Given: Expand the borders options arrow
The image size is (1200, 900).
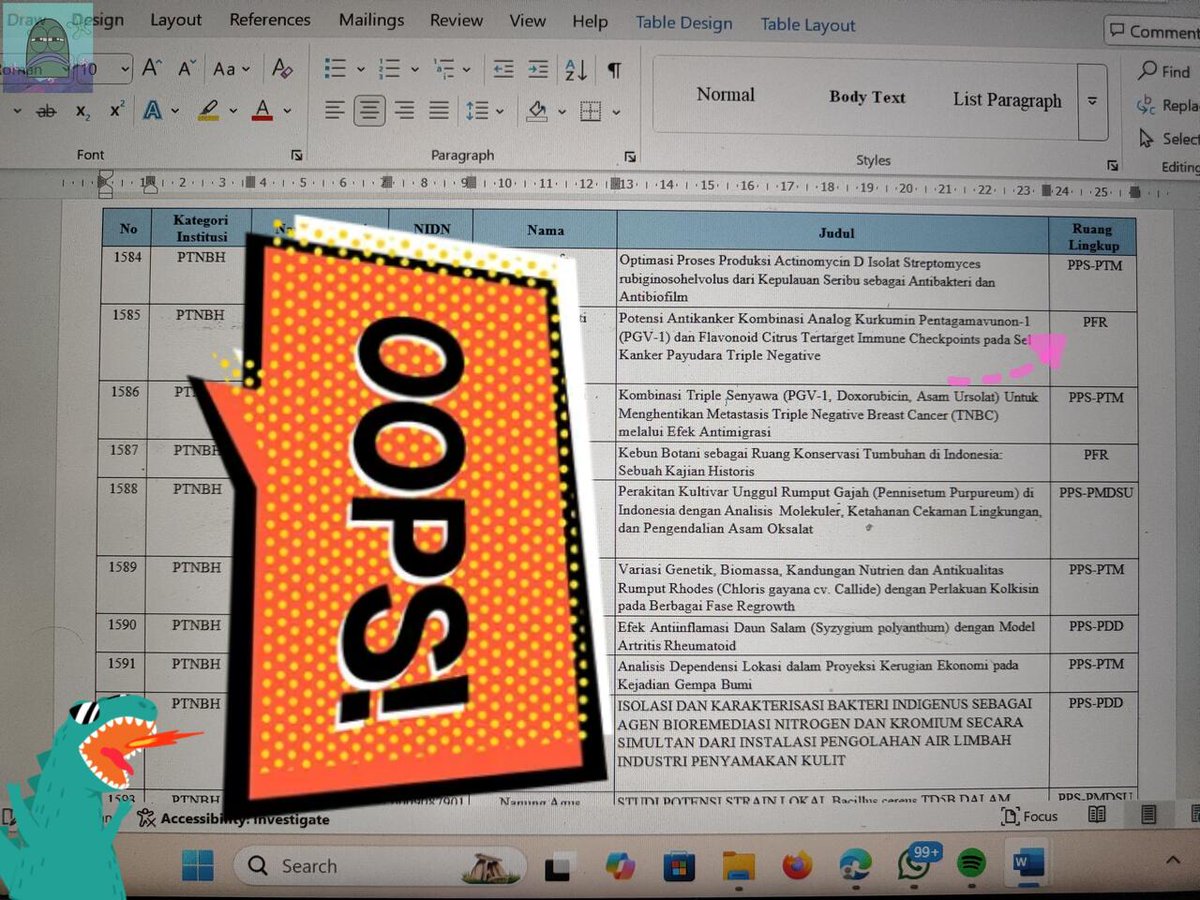Looking at the screenshot, I should (x=616, y=111).
